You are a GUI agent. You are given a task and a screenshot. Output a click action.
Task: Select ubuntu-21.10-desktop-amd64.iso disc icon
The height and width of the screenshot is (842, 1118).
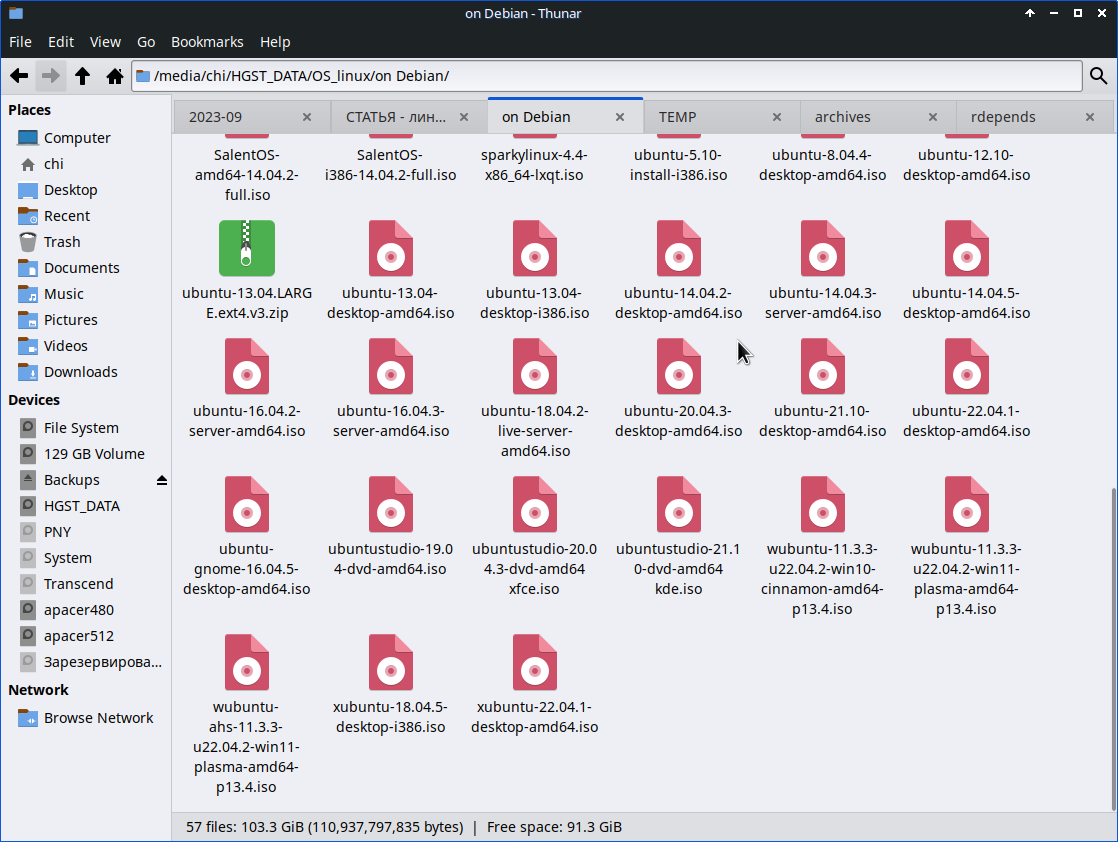[x=823, y=366]
